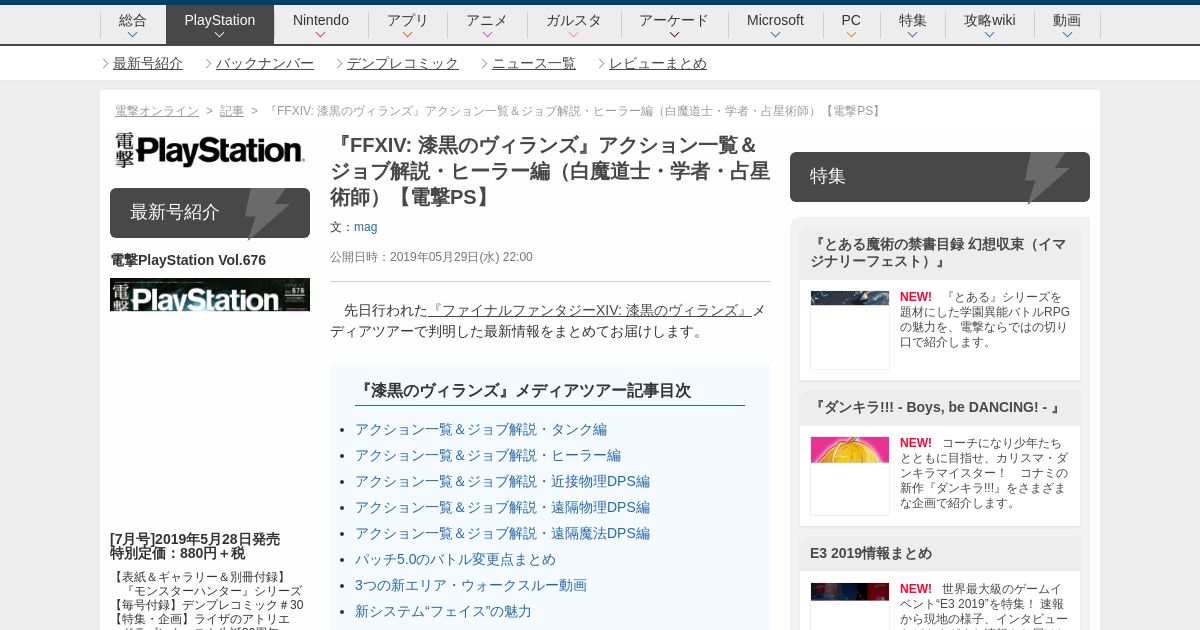This screenshot has width=1200, height=630.
Task: Open the ファイナルファンタジーXIV: 漆黒のヴィランズ link
Action: pyautogui.click(x=590, y=310)
